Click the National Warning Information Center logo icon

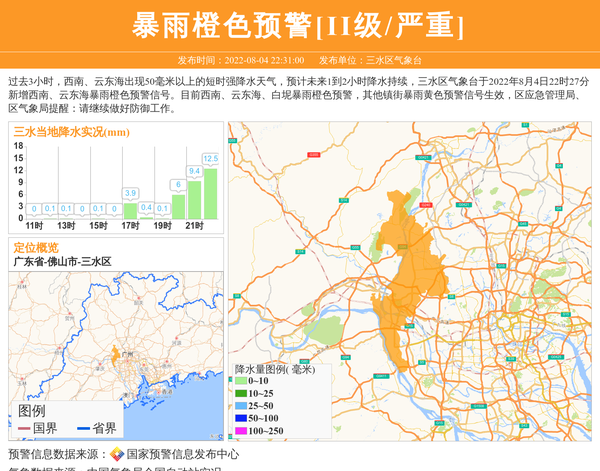coord(117,454)
